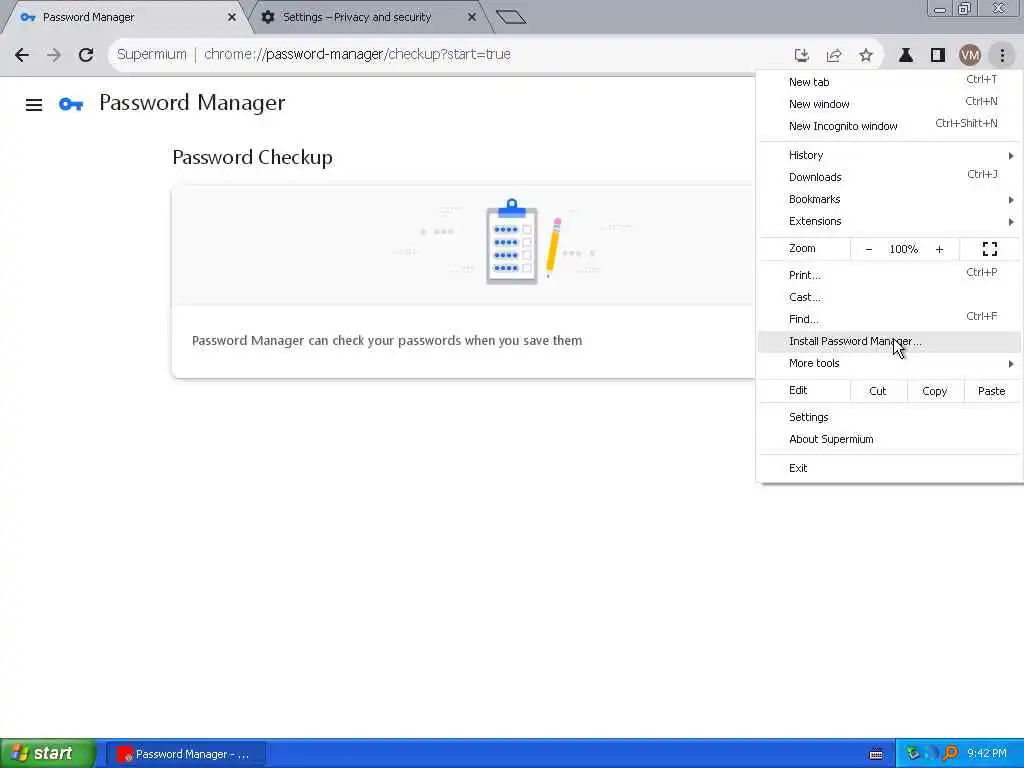
Task: Open the experiments flask icon
Action: pos(906,56)
